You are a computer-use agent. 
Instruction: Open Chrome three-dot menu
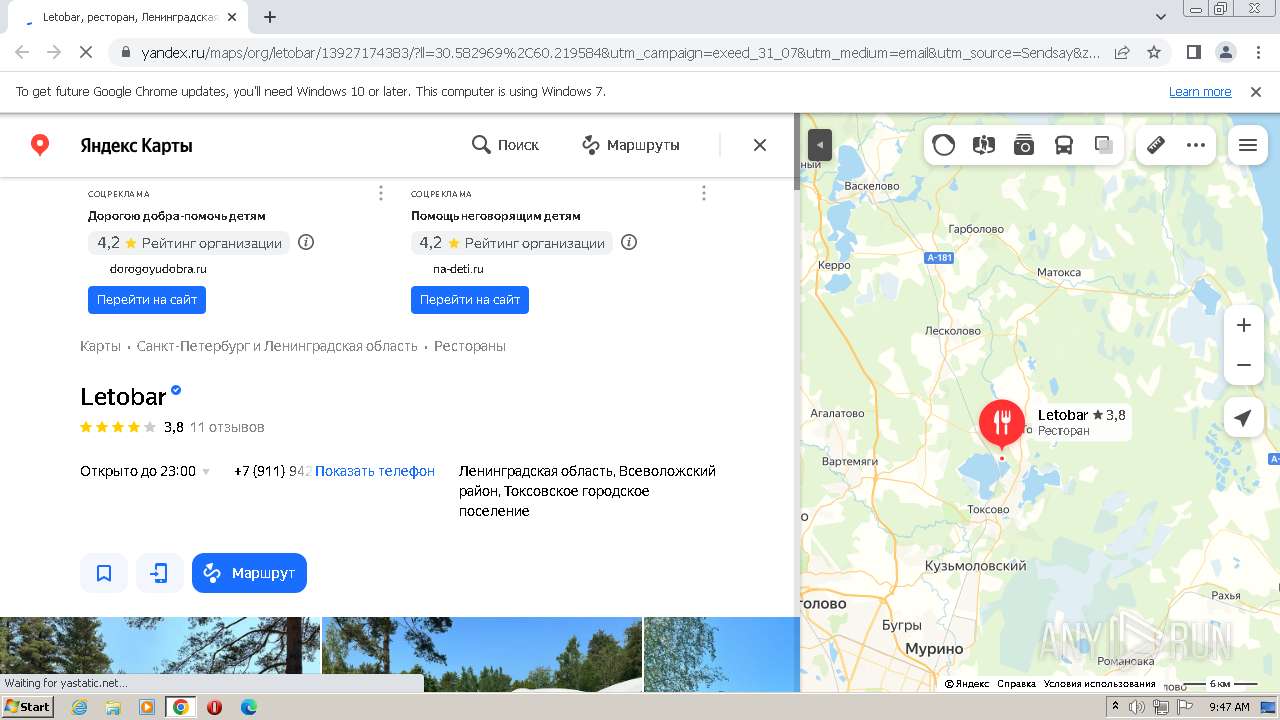(x=1257, y=52)
